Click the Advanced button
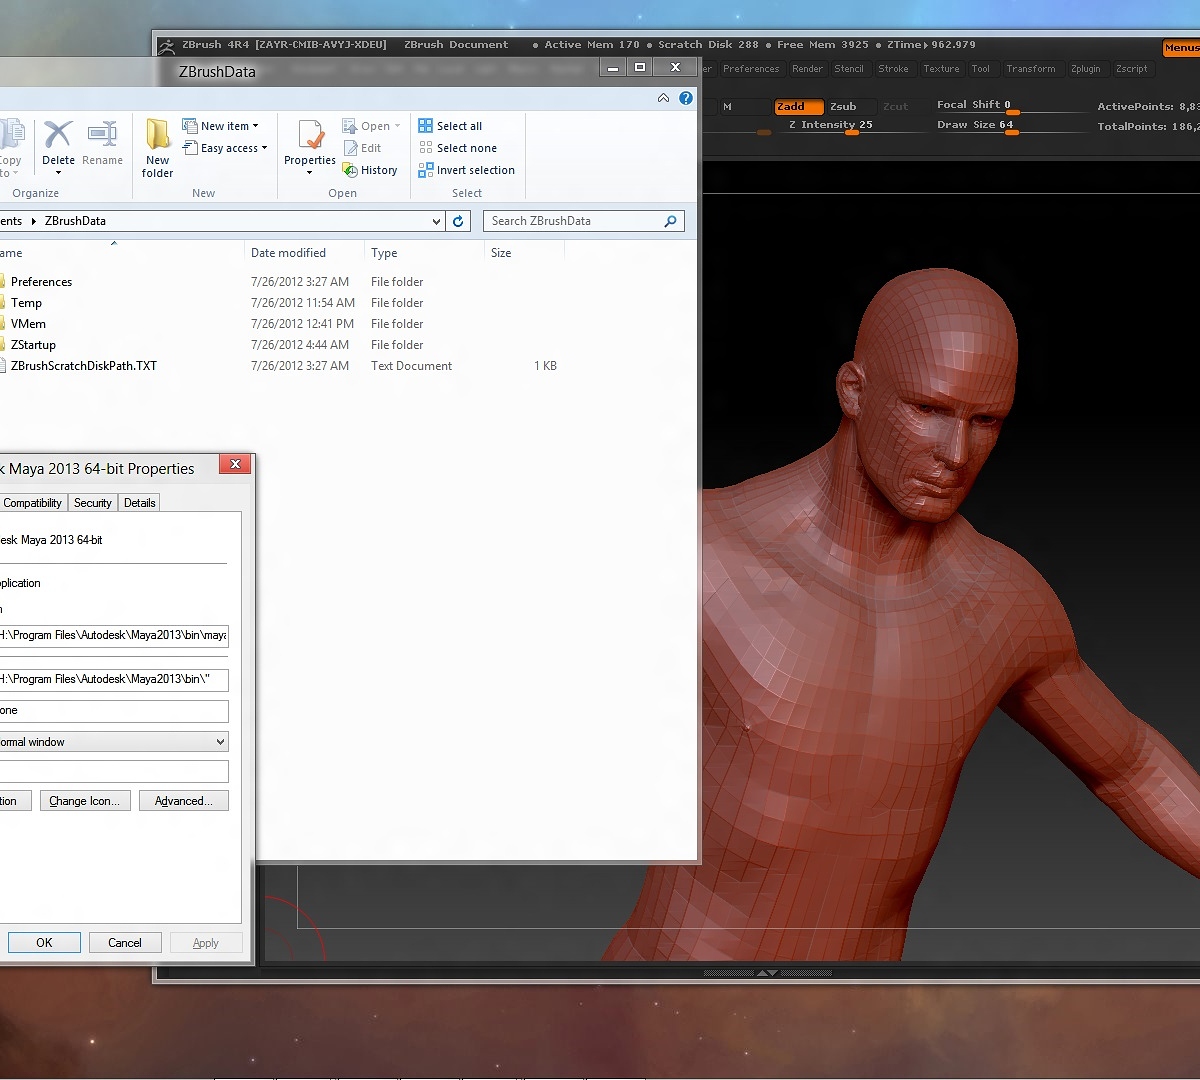This screenshot has width=1200, height=1080. coord(184,801)
